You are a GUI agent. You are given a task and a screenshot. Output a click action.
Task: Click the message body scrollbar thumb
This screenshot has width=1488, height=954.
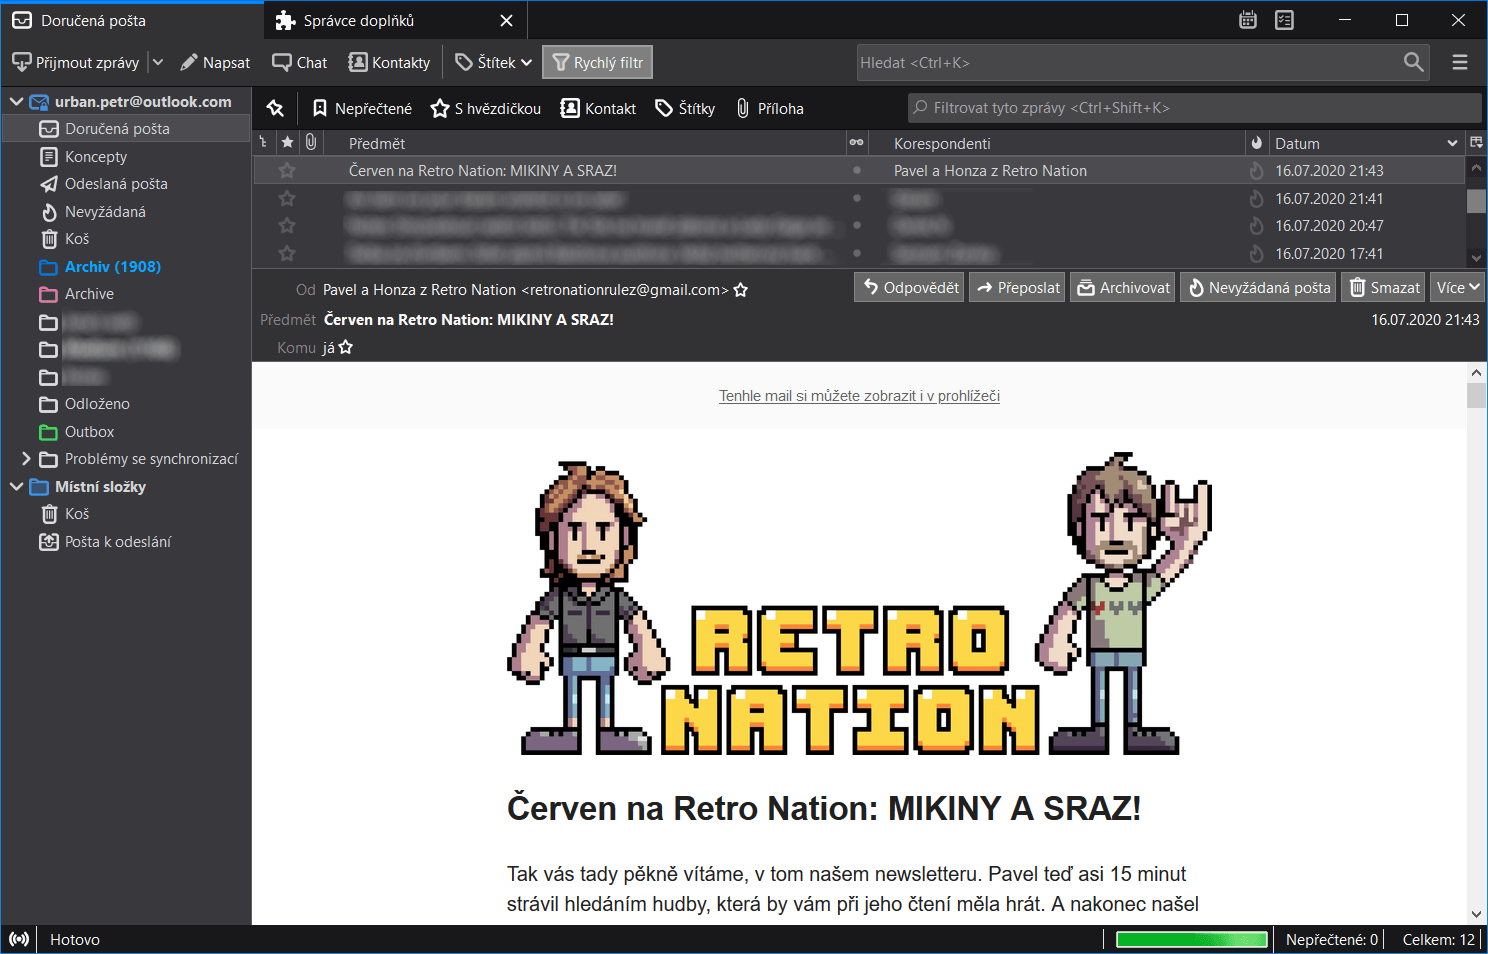pyautogui.click(x=1476, y=395)
